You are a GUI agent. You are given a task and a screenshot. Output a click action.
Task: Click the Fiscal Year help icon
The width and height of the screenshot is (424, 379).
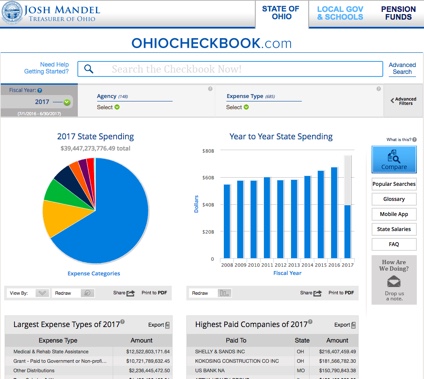40,90
